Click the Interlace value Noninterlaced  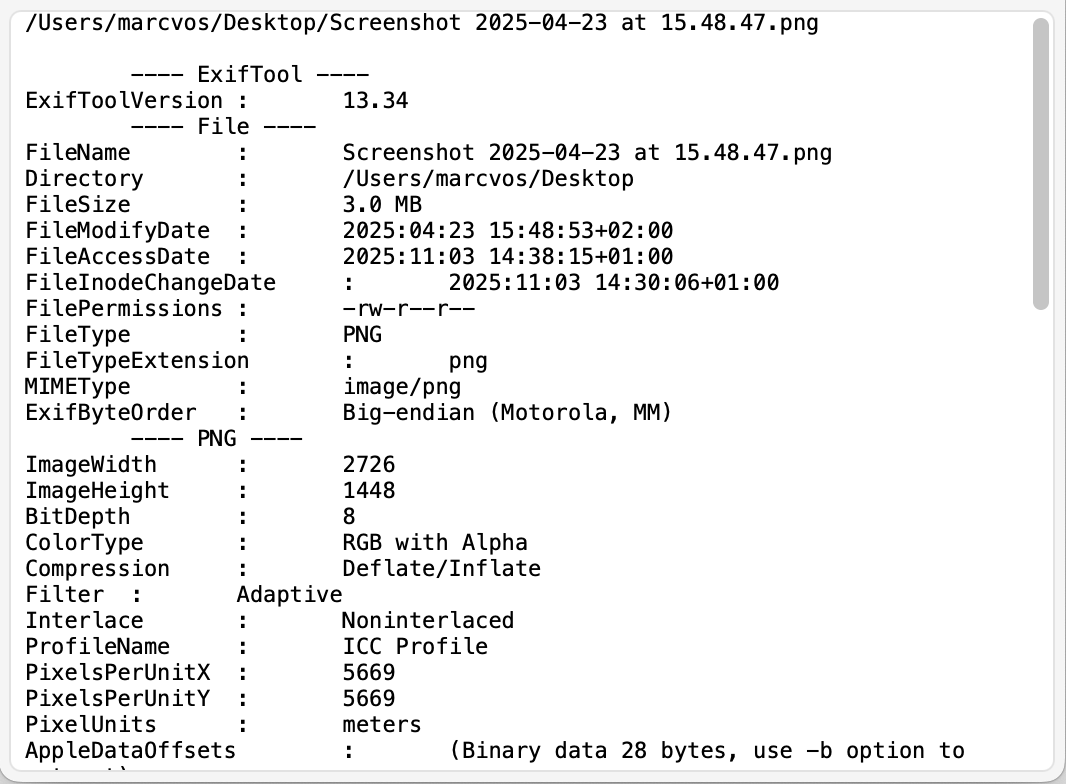pyautogui.click(x=427, y=621)
